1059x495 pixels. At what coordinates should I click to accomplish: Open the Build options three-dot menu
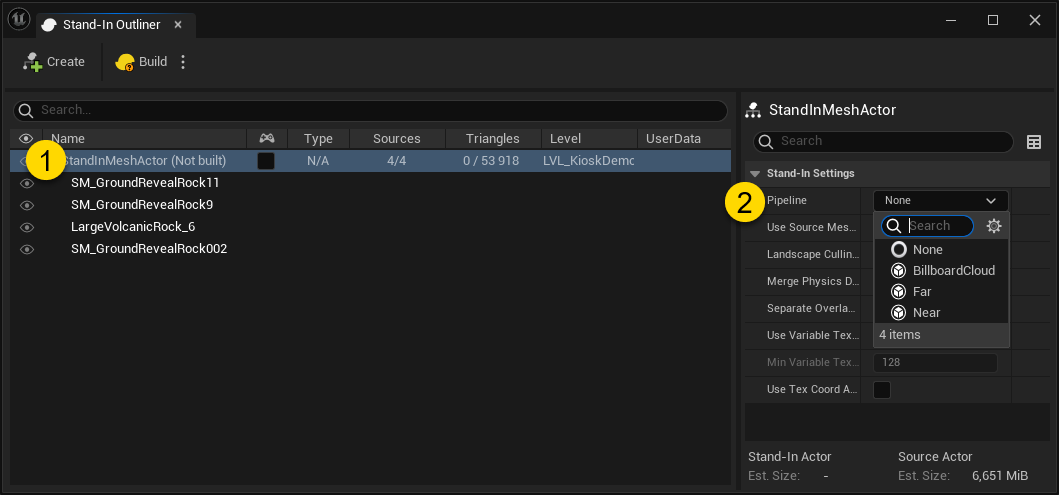point(183,62)
